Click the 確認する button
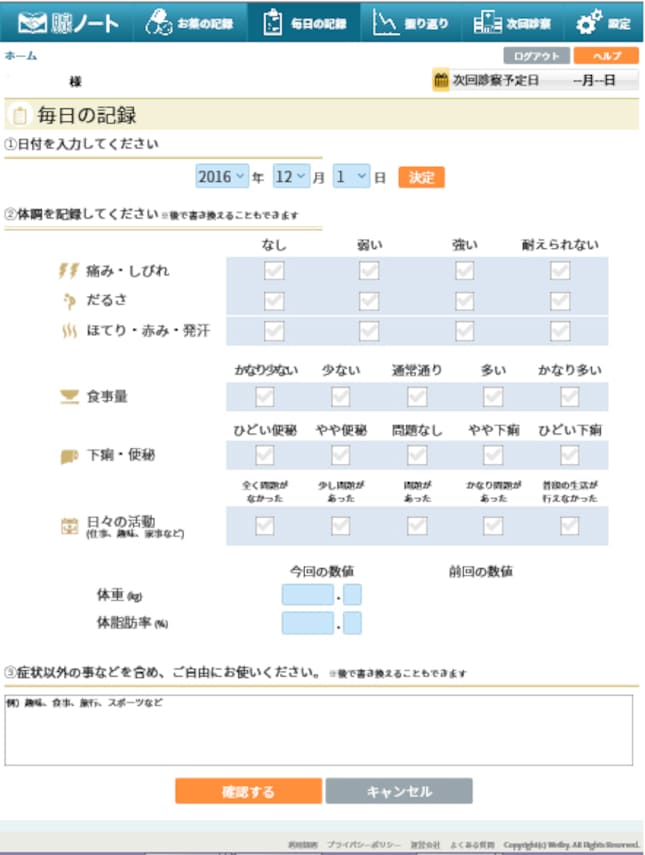This screenshot has width=645, height=855. pyautogui.click(x=248, y=791)
